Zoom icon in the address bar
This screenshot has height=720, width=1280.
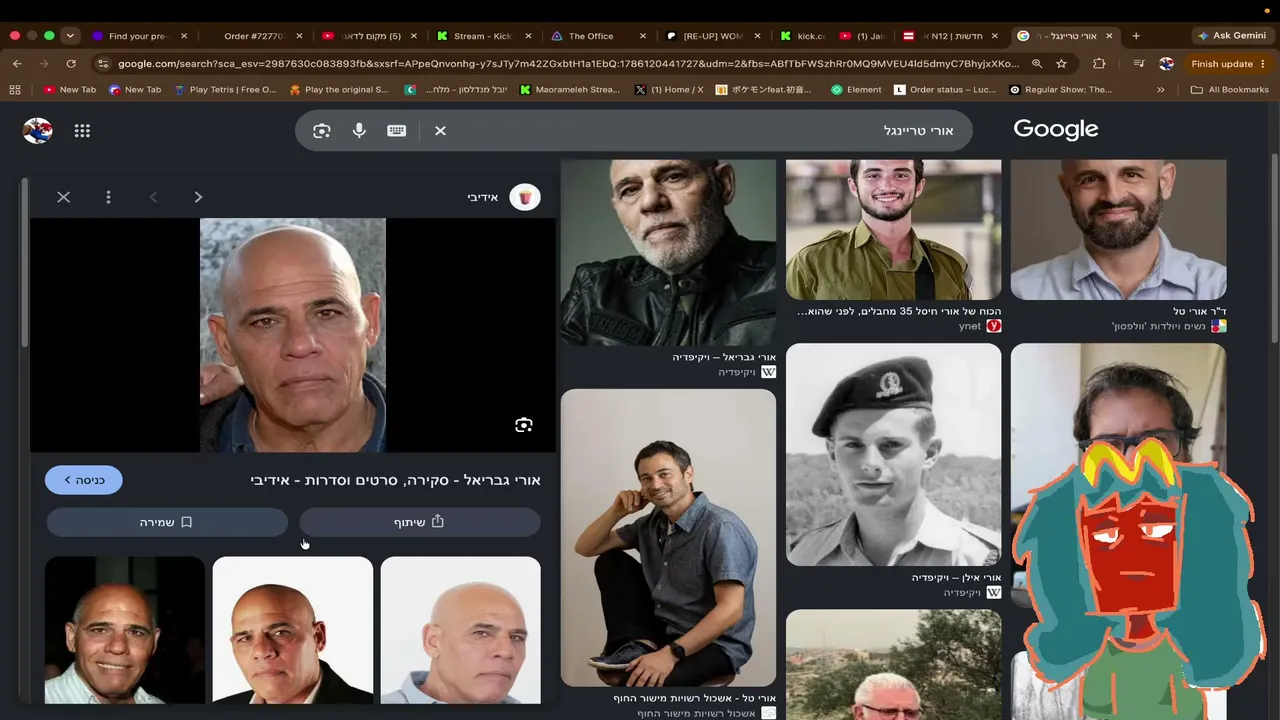tap(1037, 63)
